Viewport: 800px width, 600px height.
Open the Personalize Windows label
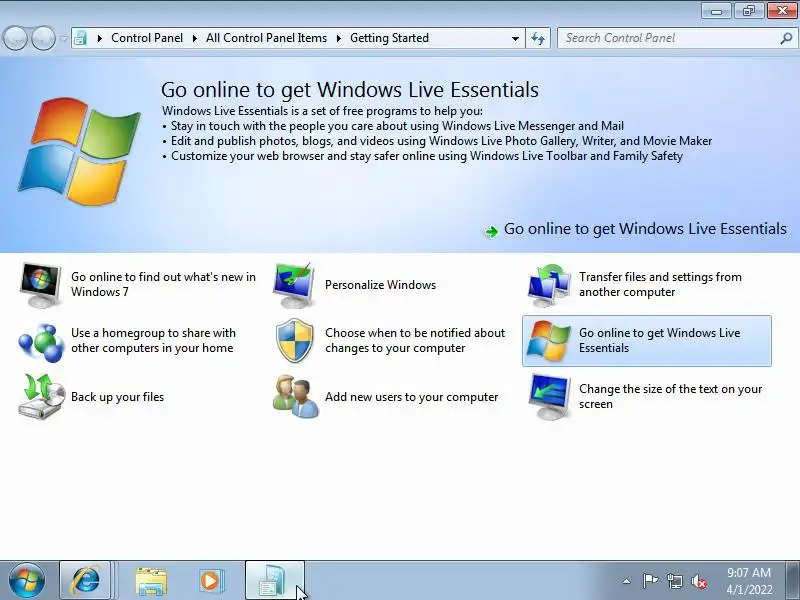tap(380, 285)
